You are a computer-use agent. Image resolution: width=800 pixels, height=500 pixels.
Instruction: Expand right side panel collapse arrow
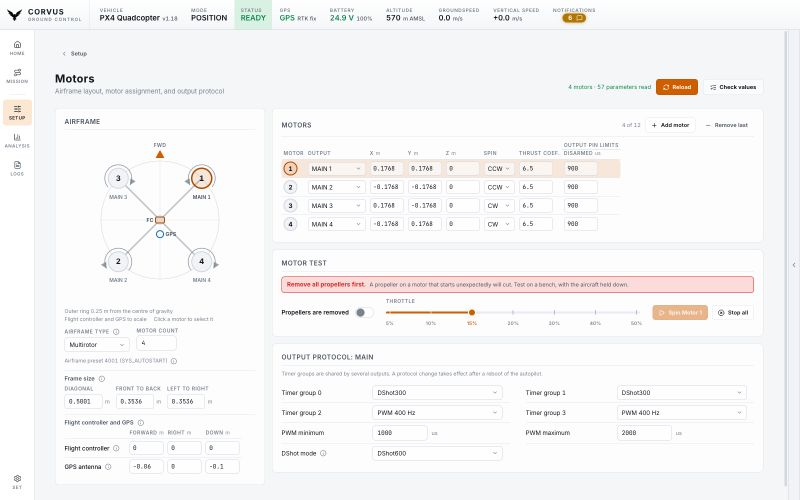point(794,265)
